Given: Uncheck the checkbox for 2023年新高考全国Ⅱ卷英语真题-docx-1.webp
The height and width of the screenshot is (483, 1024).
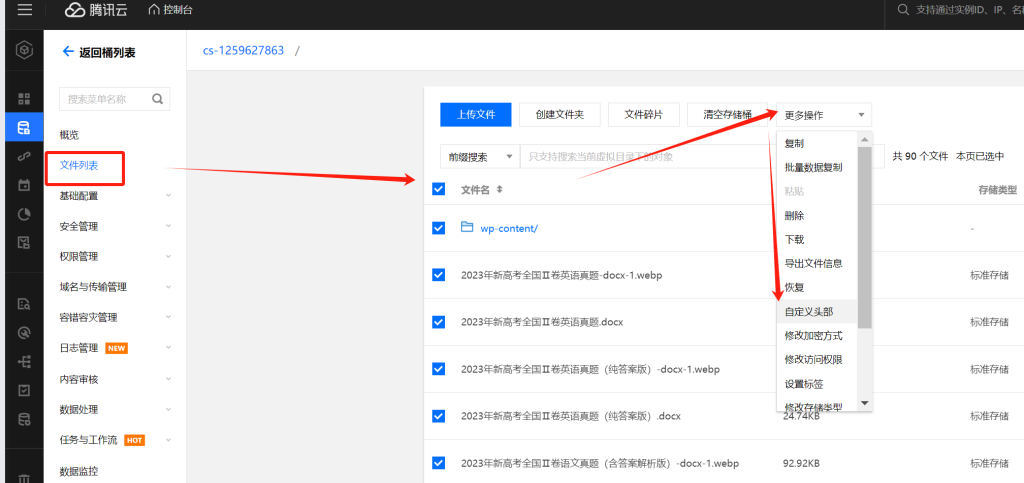Looking at the screenshot, I should click(x=439, y=275).
